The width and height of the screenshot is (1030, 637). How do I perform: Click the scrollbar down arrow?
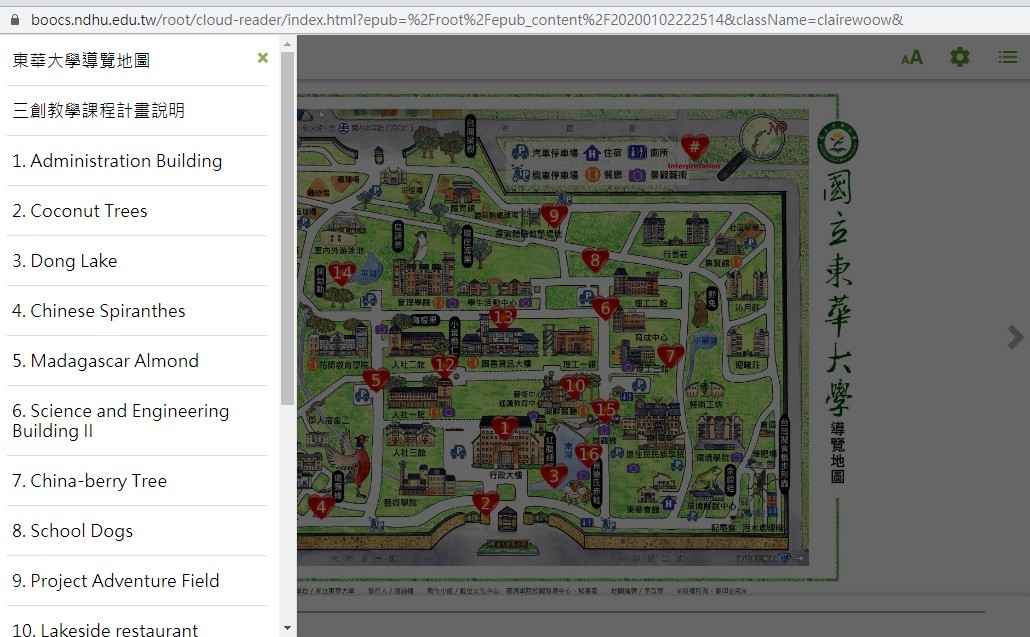tap(287, 628)
